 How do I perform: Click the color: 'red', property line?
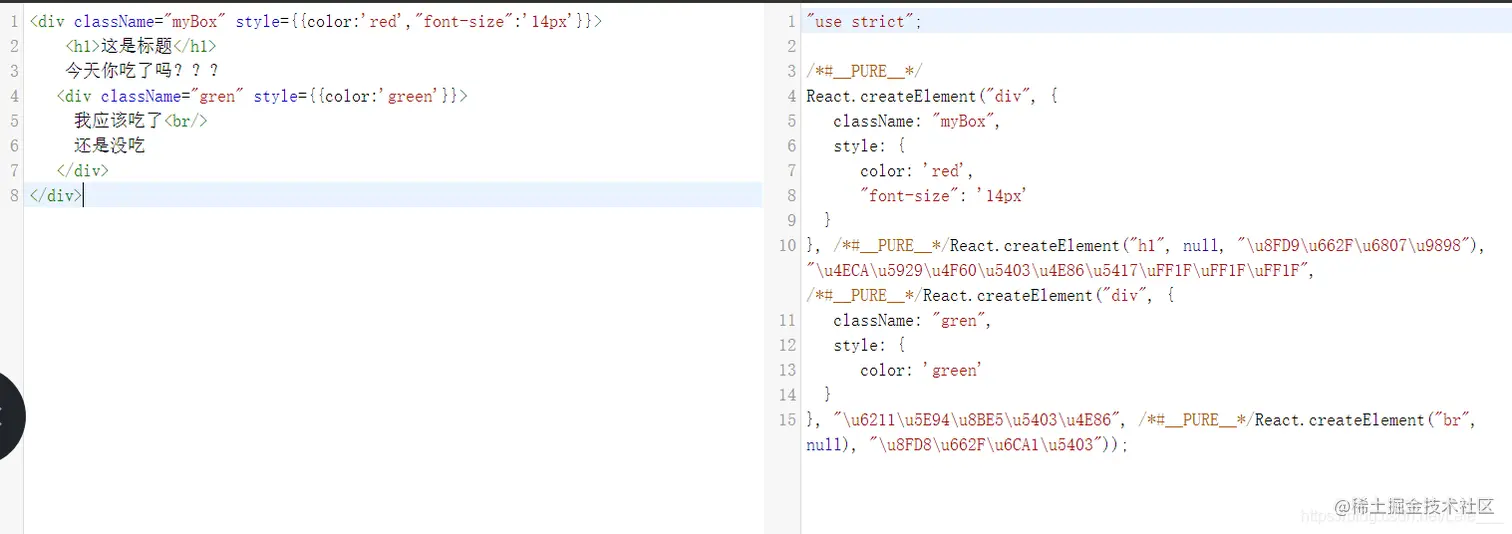(x=916, y=171)
